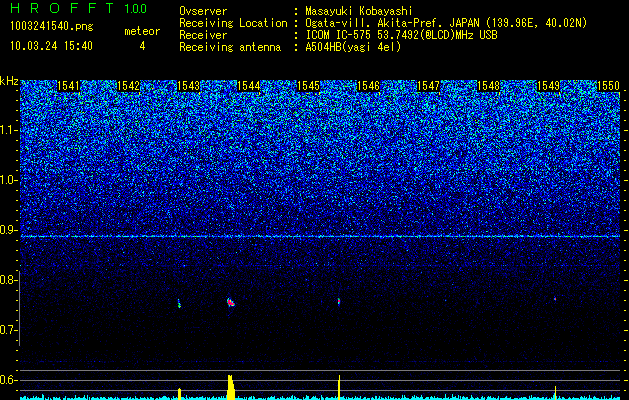Click the 0.9 kHz axis label
Screen dimensions: 629x400
(x=7, y=230)
